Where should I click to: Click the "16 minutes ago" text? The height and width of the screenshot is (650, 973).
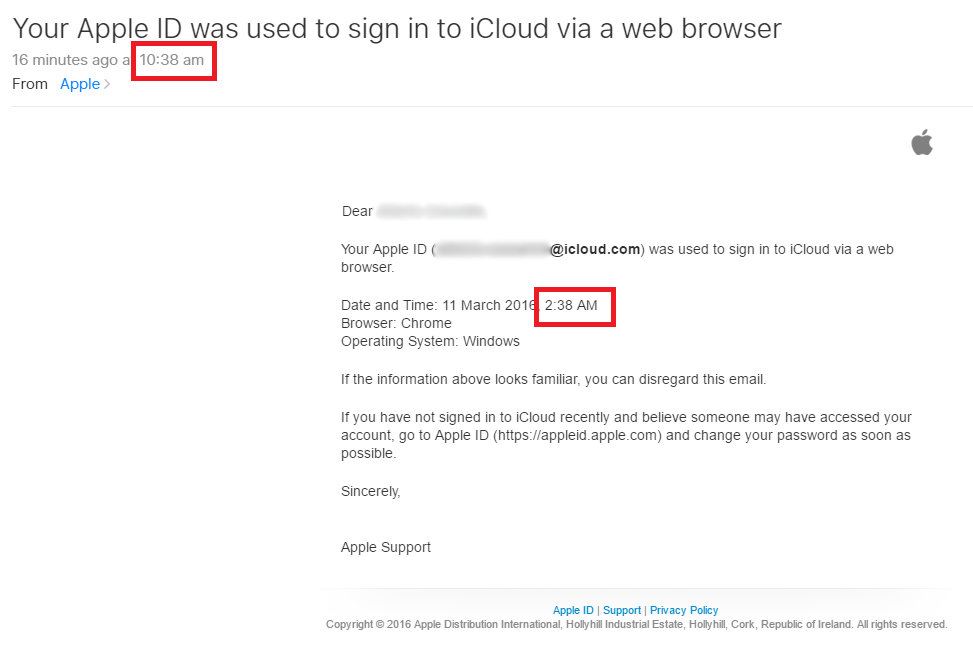[65, 60]
